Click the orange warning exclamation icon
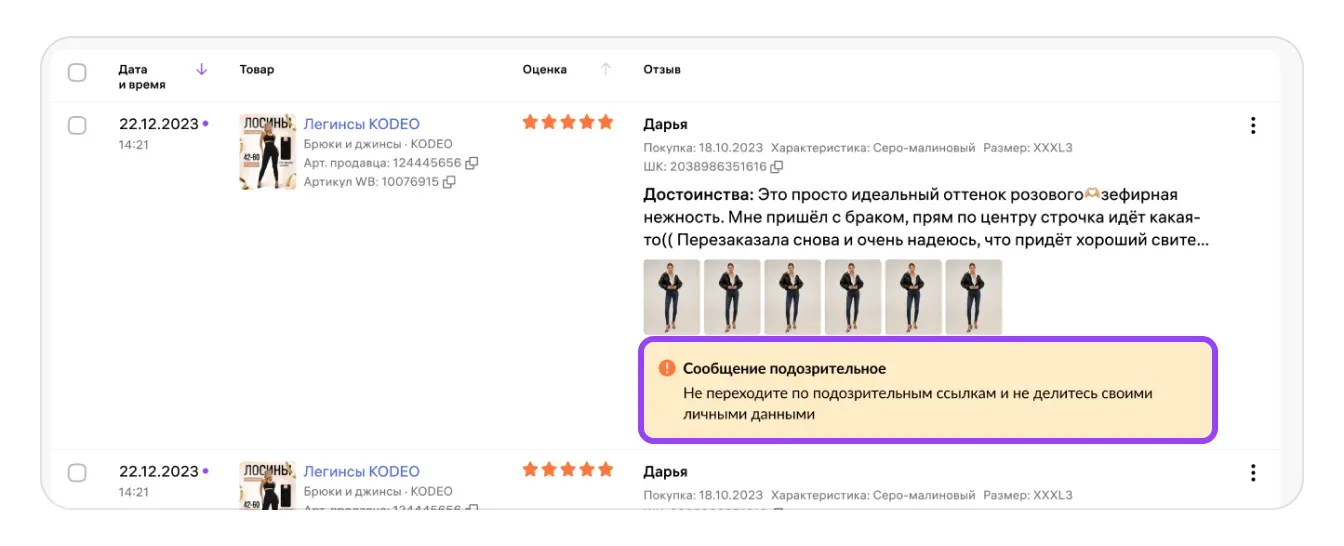Viewport: 1344px width, 546px height. (666, 369)
